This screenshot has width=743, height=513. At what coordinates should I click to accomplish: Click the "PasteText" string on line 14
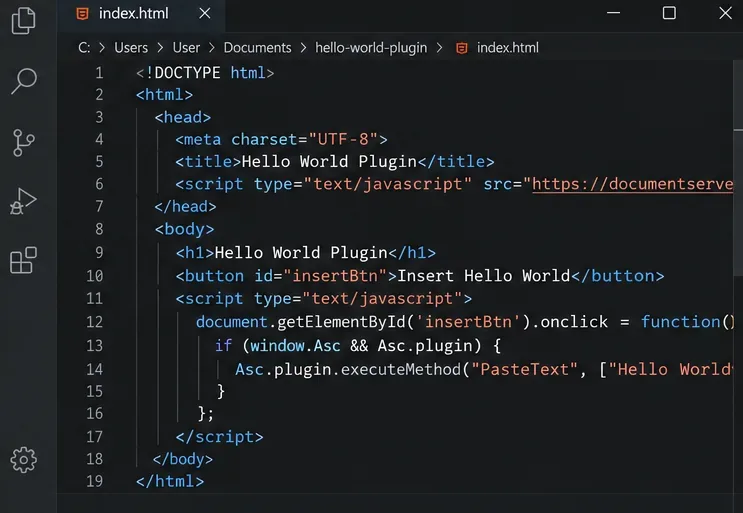(x=525, y=369)
